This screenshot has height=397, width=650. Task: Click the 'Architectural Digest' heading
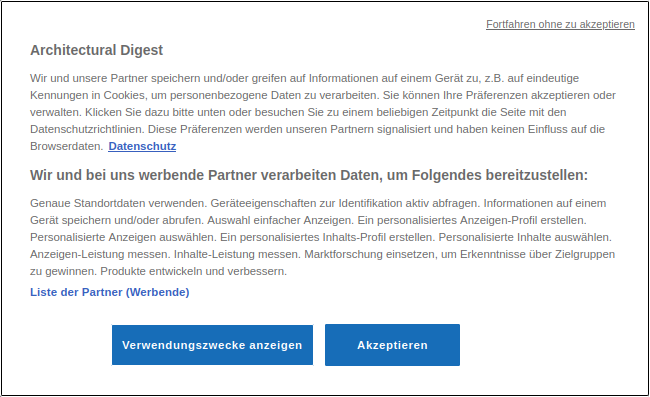tap(96, 50)
